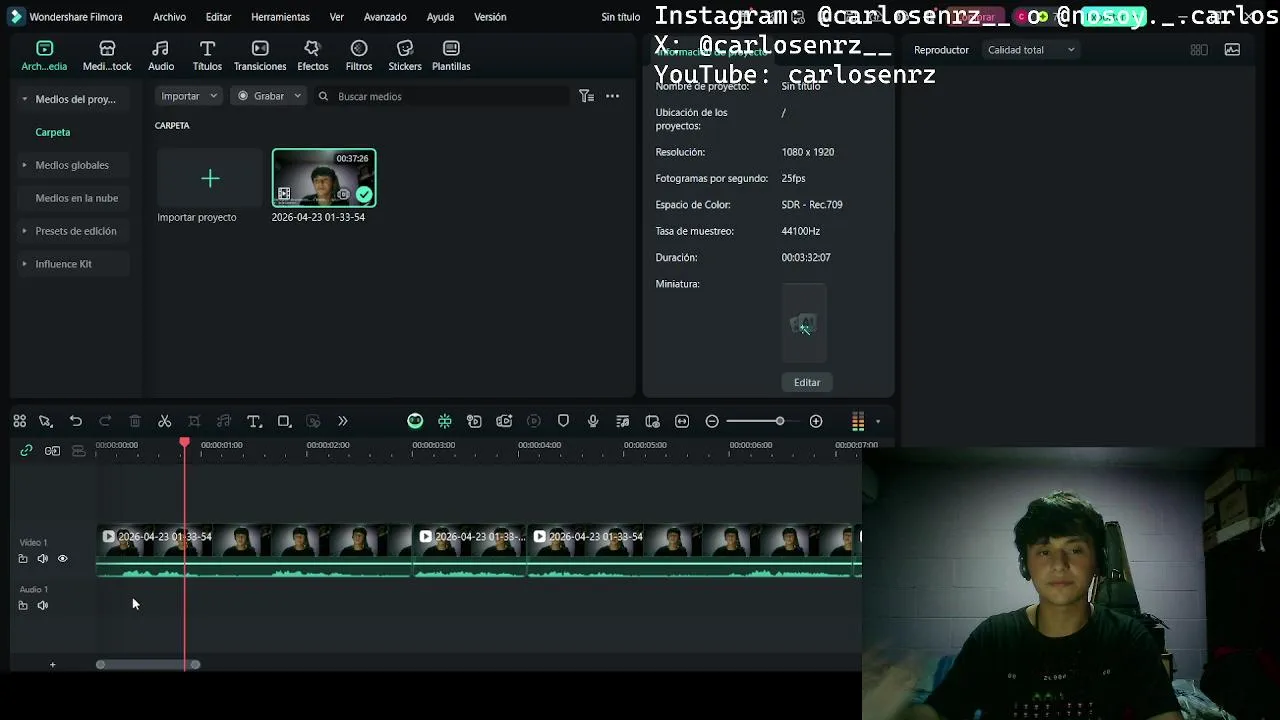This screenshot has height=720, width=1280.
Task: Click the zoom in plus button
Action: pos(816,421)
